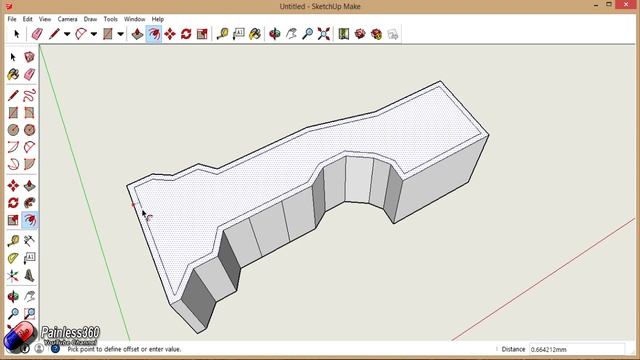
Task: Pick Scale tool in the Large Tool Set
Action: (x=13, y=220)
